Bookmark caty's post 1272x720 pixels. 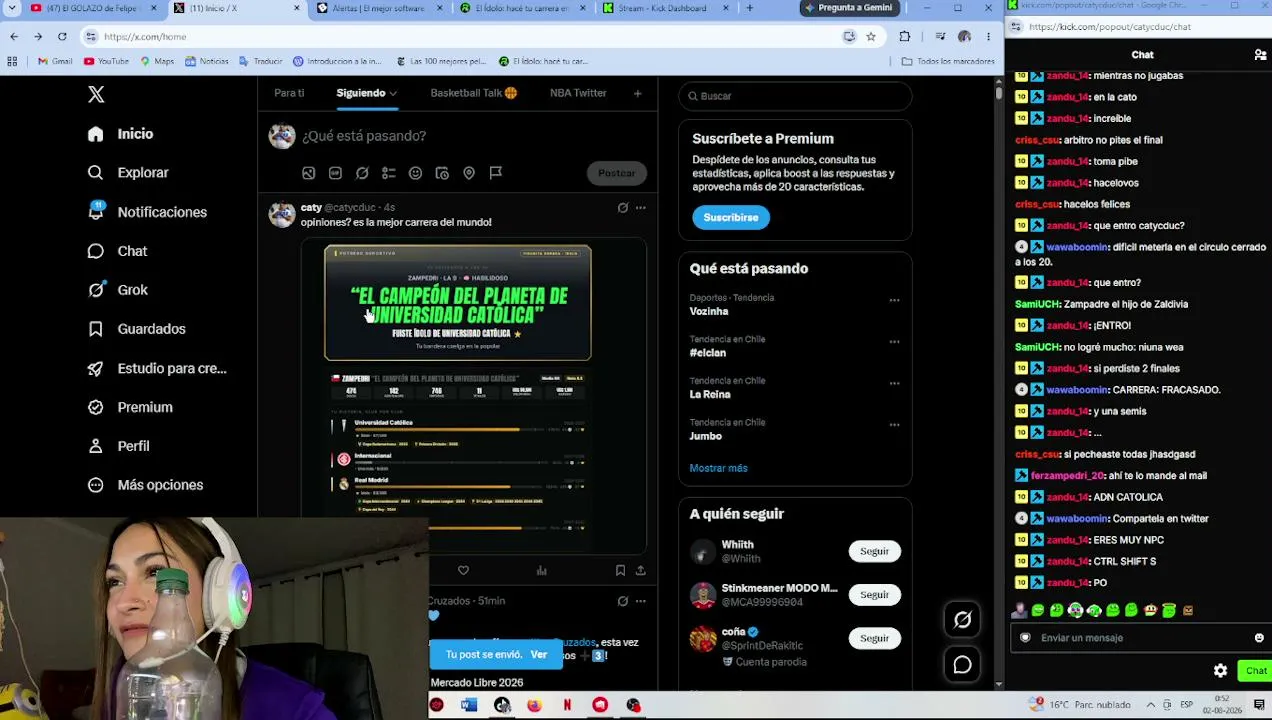[620, 570]
